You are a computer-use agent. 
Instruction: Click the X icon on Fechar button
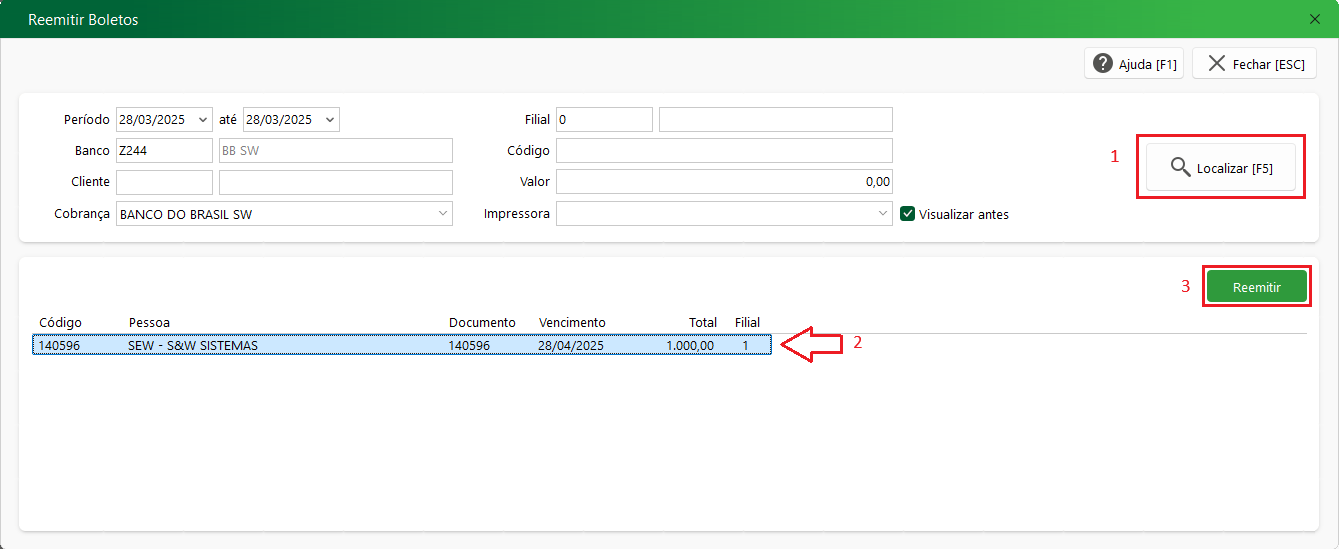click(1216, 64)
